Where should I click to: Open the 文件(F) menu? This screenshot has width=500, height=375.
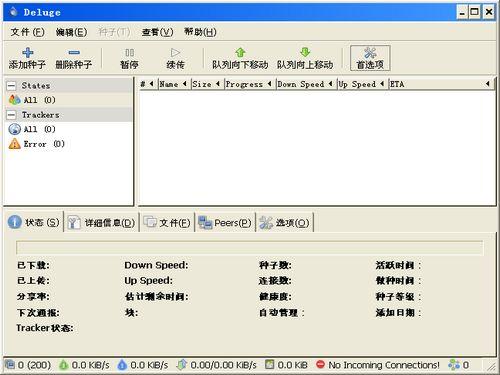(27, 32)
